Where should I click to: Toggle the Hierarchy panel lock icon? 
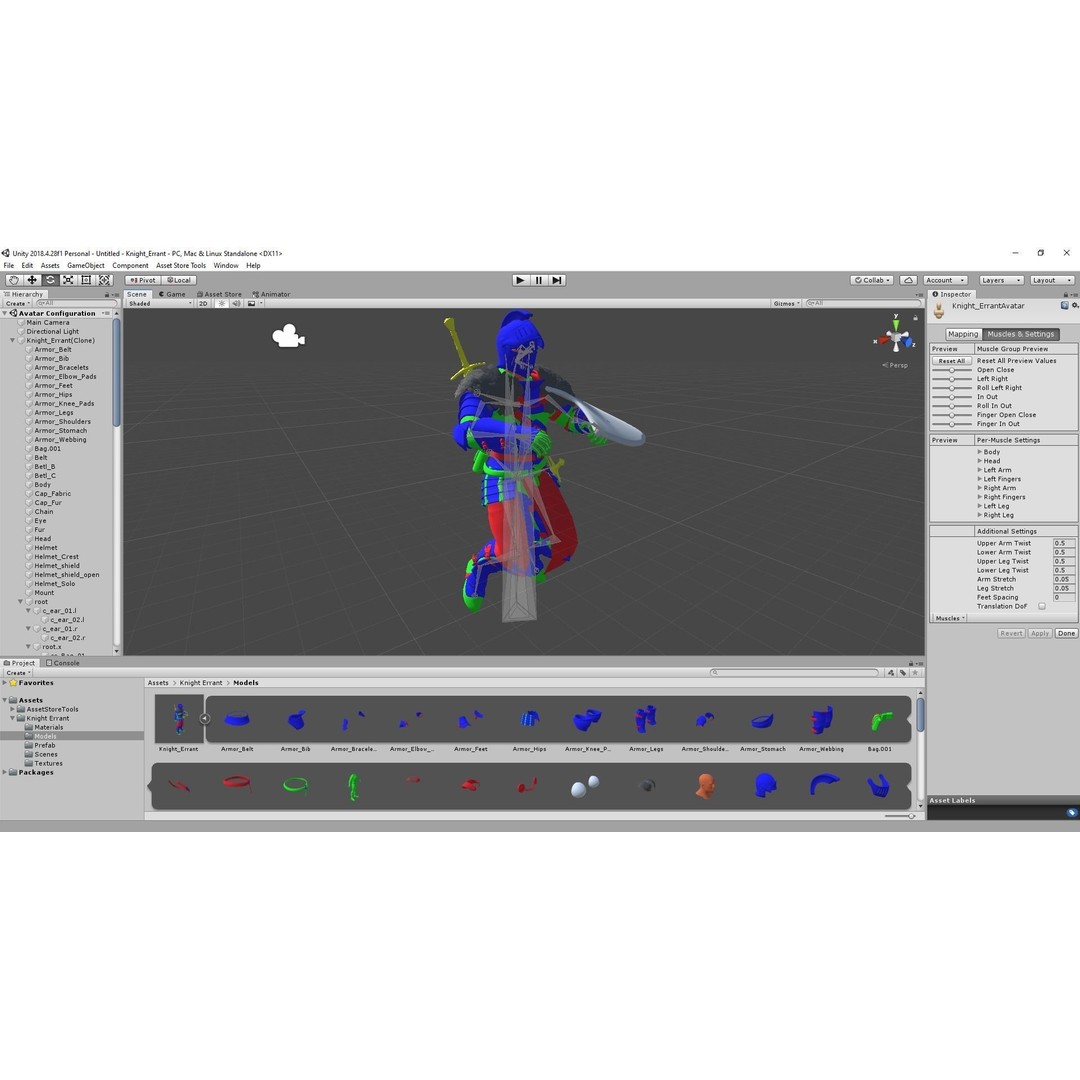pos(106,294)
